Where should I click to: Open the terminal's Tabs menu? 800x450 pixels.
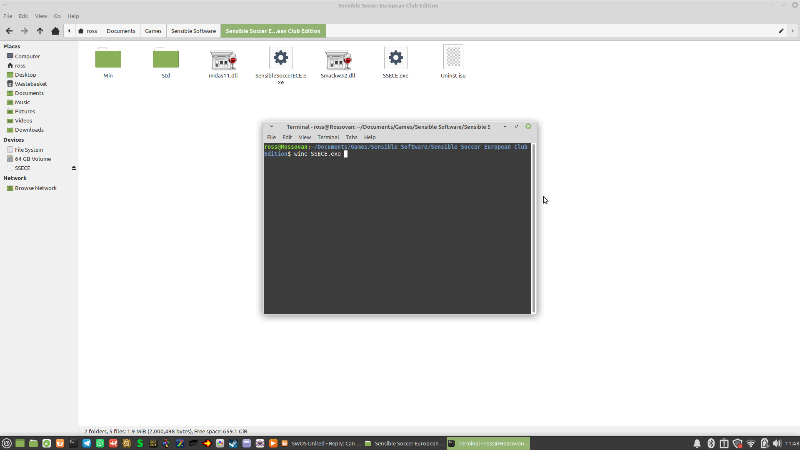point(352,137)
